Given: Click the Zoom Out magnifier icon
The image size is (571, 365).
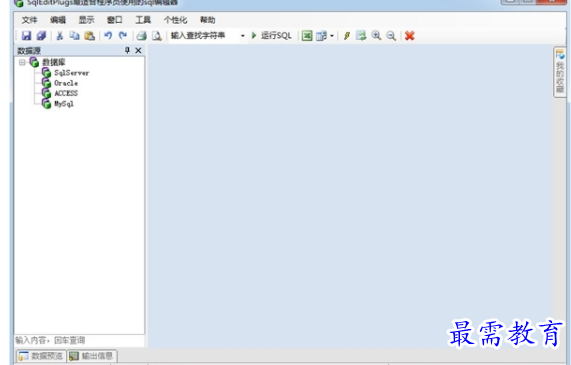Looking at the screenshot, I should point(391,36).
